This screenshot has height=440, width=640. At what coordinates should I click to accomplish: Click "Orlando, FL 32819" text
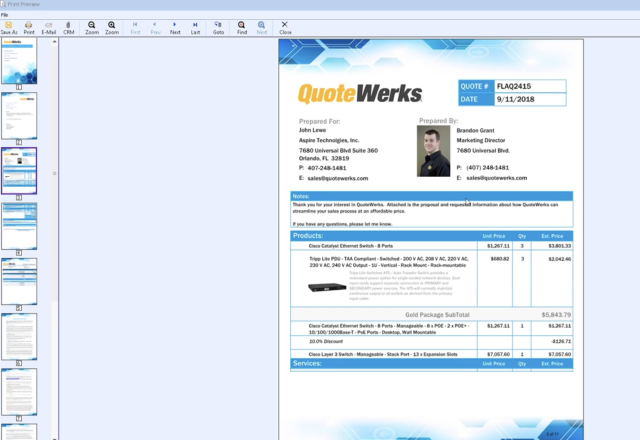pyautogui.click(x=324, y=158)
